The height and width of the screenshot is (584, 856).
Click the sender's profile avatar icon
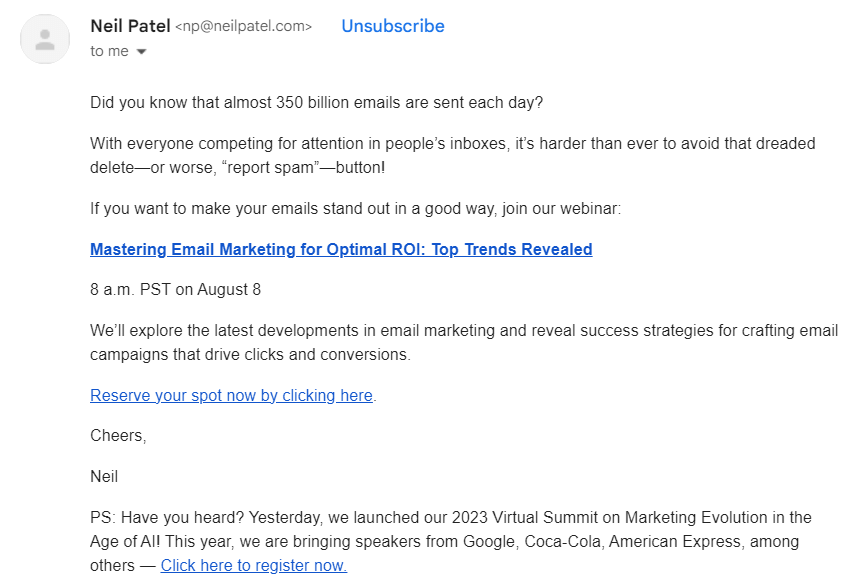[45, 39]
